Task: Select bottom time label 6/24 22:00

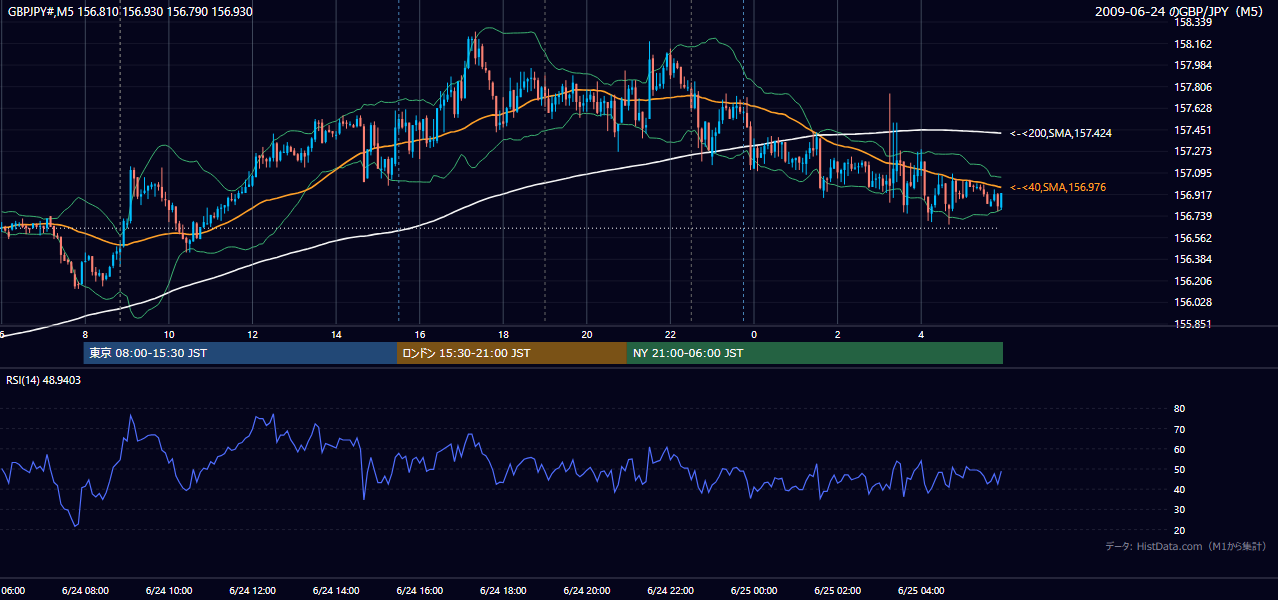Action: click(670, 590)
